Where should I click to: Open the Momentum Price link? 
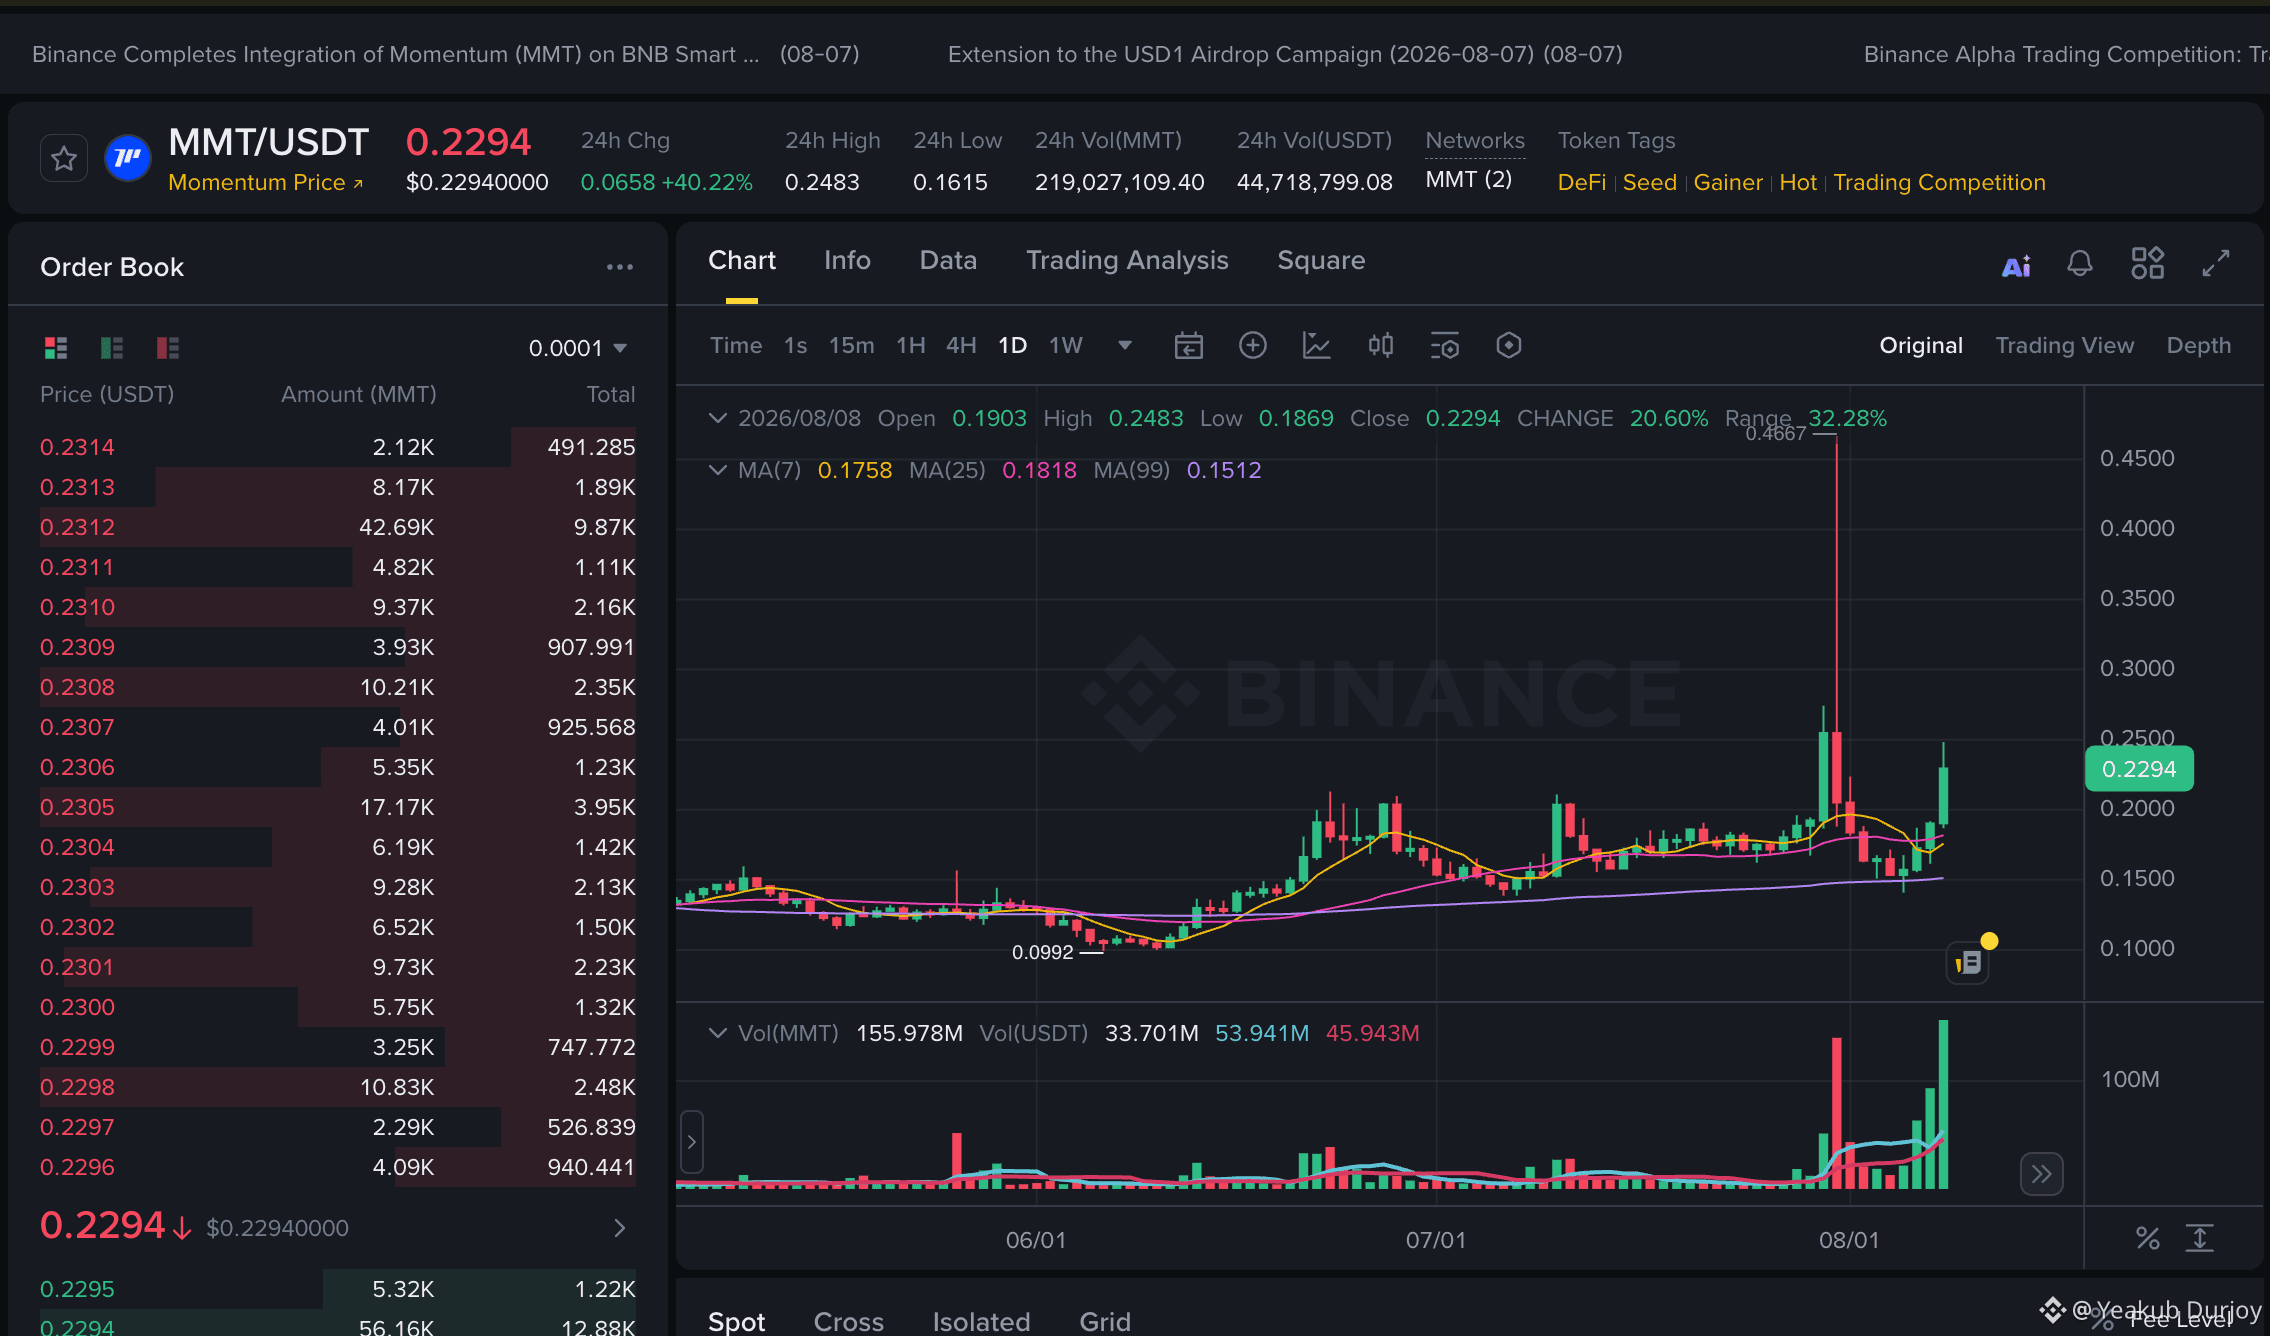tap(266, 183)
